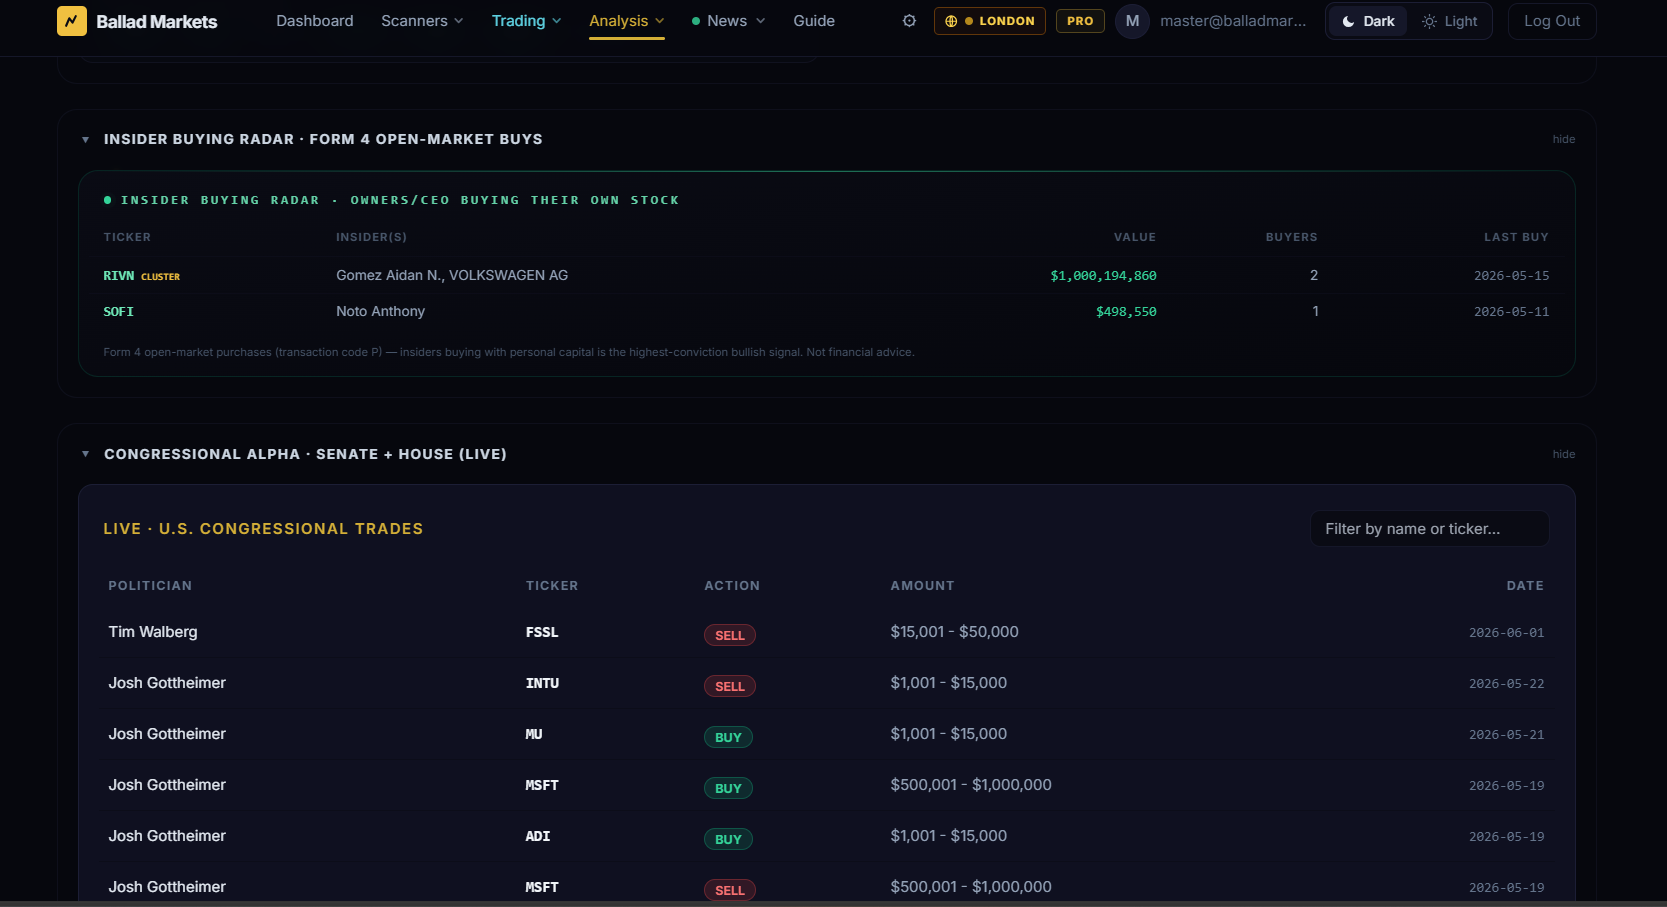Click the MU ticker

click(x=534, y=735)
